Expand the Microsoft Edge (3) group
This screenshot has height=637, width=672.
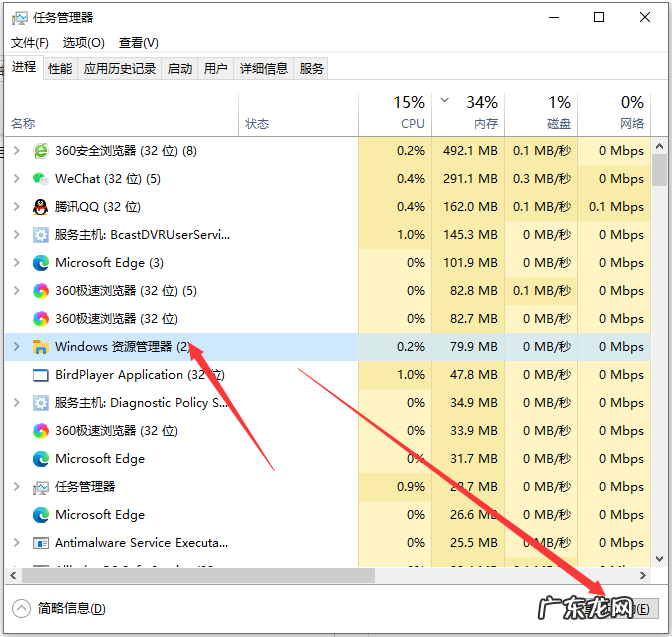click(x=17, y=263)
